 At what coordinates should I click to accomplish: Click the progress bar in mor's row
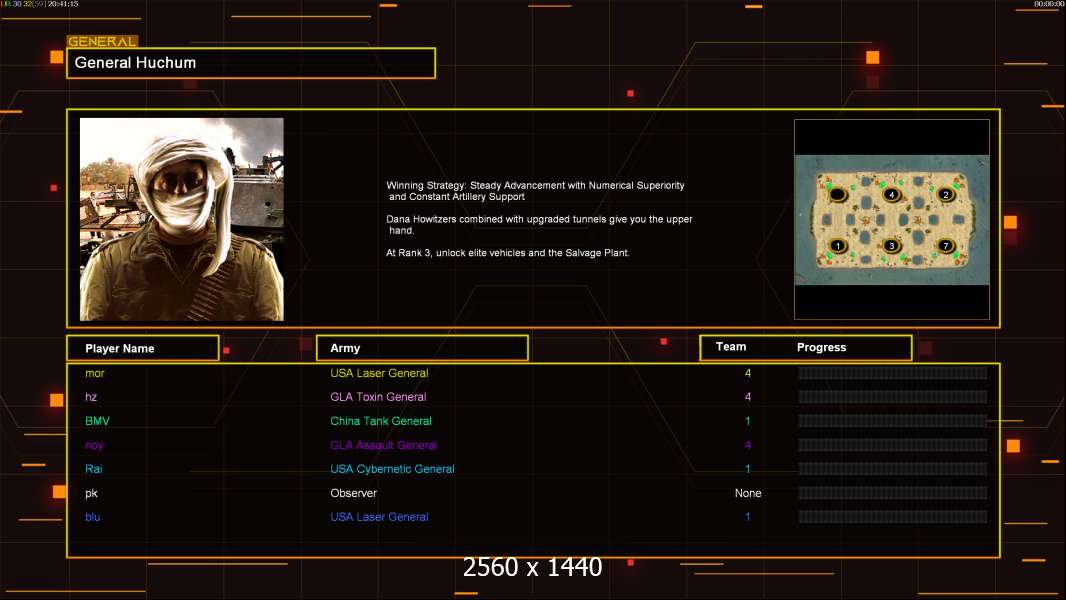coord(893,372)
